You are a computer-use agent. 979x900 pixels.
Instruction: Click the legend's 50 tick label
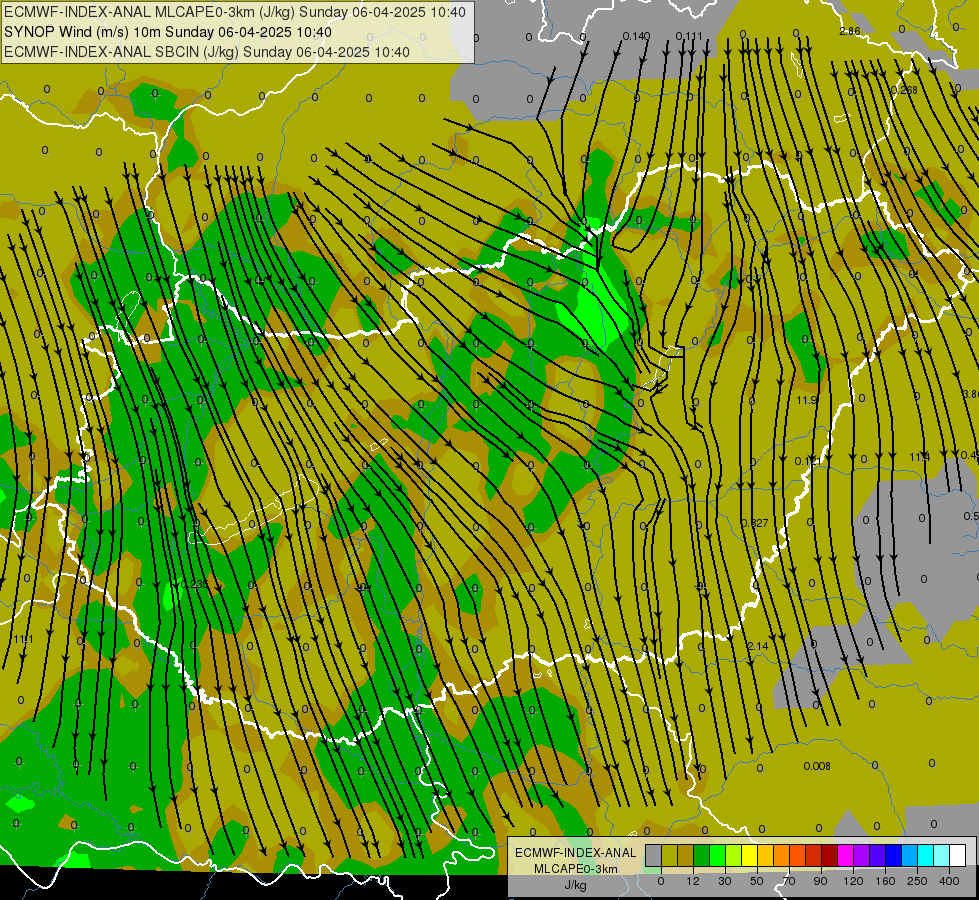tap(757, 881)
